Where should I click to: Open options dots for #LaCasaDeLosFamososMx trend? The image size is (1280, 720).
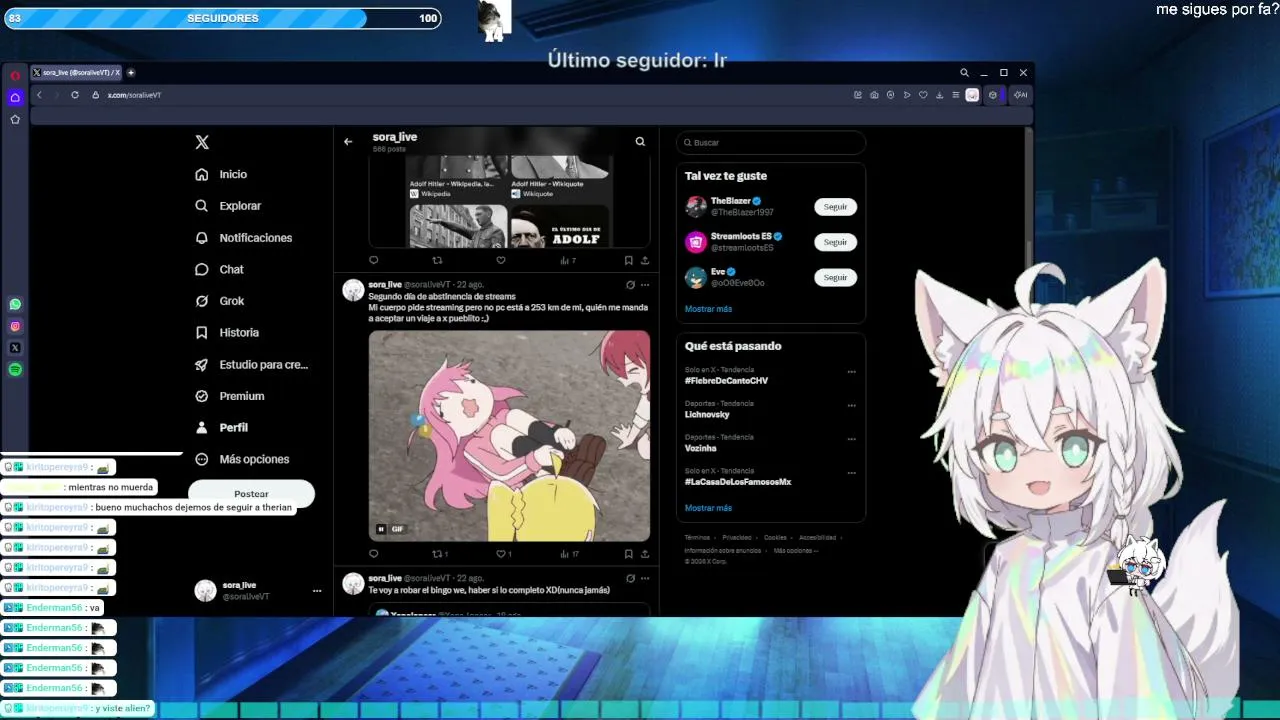pyautogui.click(x=852, y=473)
